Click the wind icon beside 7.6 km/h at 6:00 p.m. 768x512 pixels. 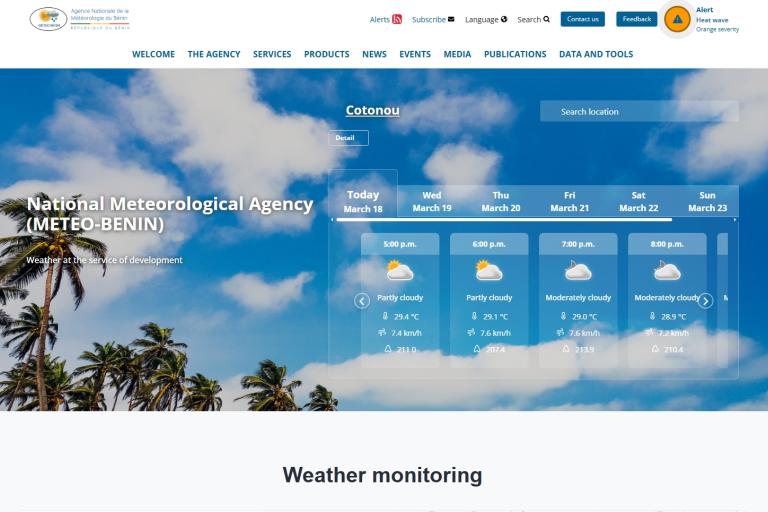point(471,332)
